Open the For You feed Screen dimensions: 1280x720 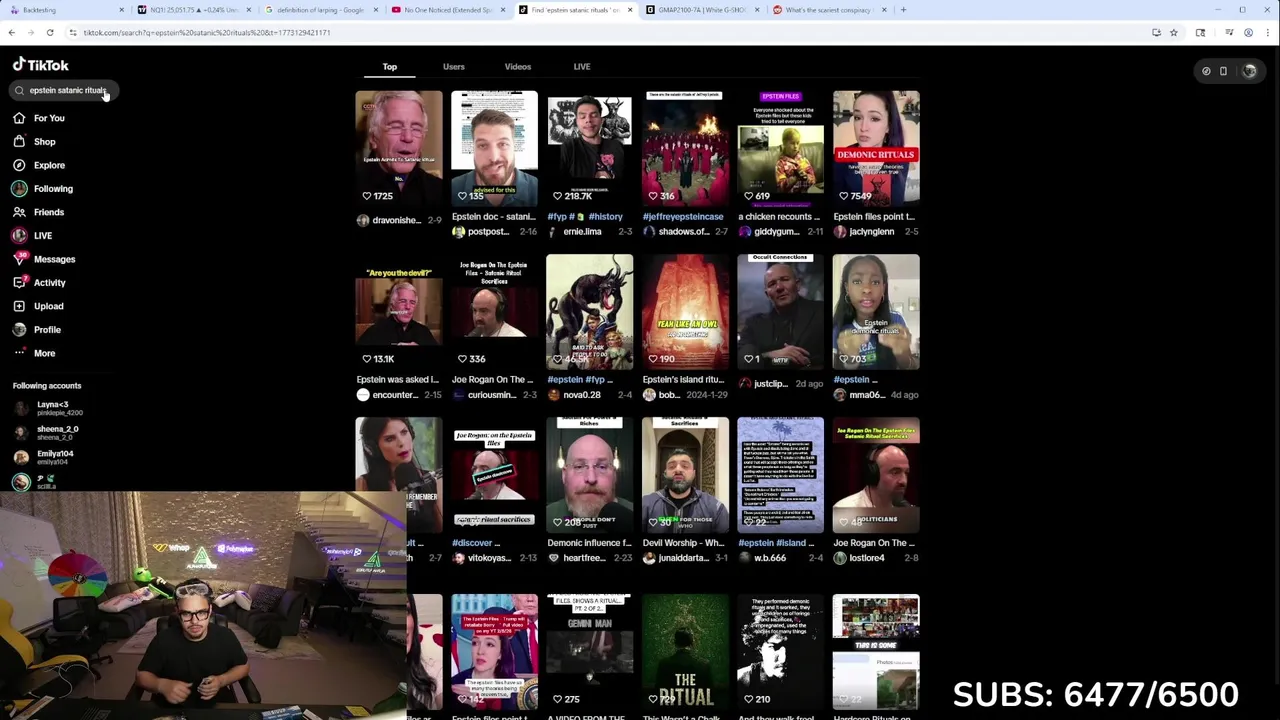[40, 118]
